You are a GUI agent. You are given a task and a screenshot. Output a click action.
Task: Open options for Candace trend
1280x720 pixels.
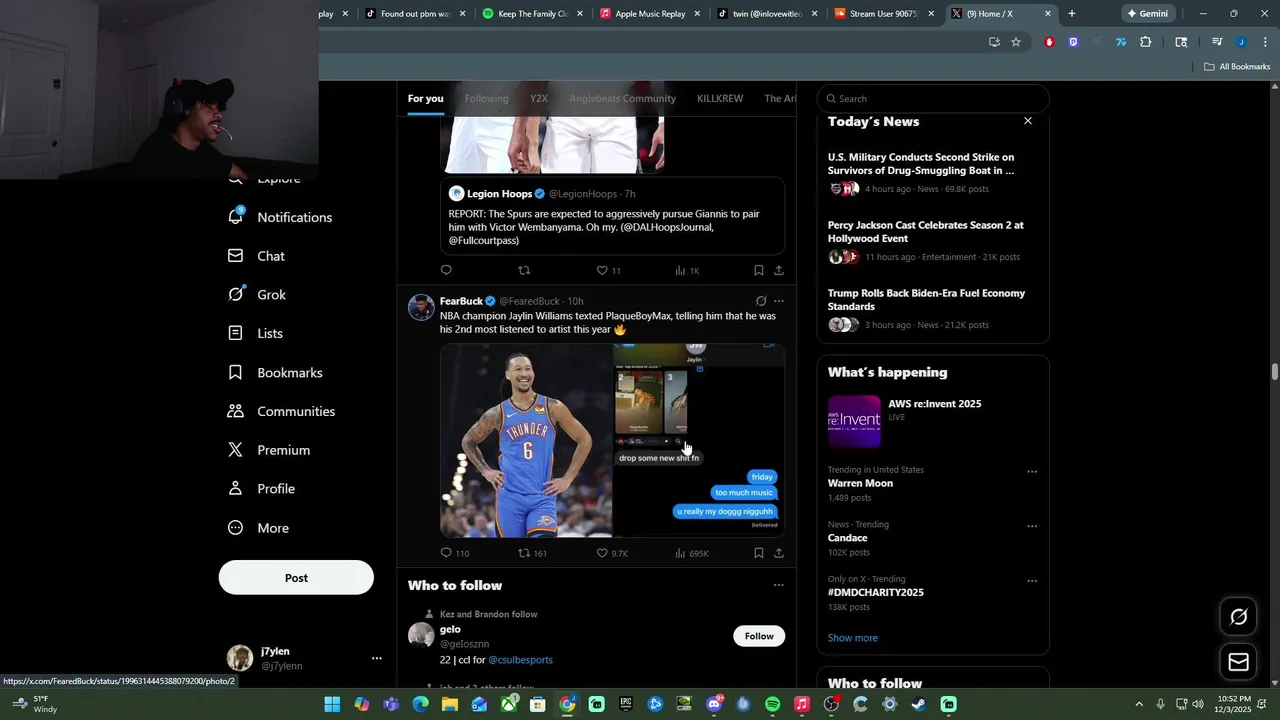pos(1032,526)
